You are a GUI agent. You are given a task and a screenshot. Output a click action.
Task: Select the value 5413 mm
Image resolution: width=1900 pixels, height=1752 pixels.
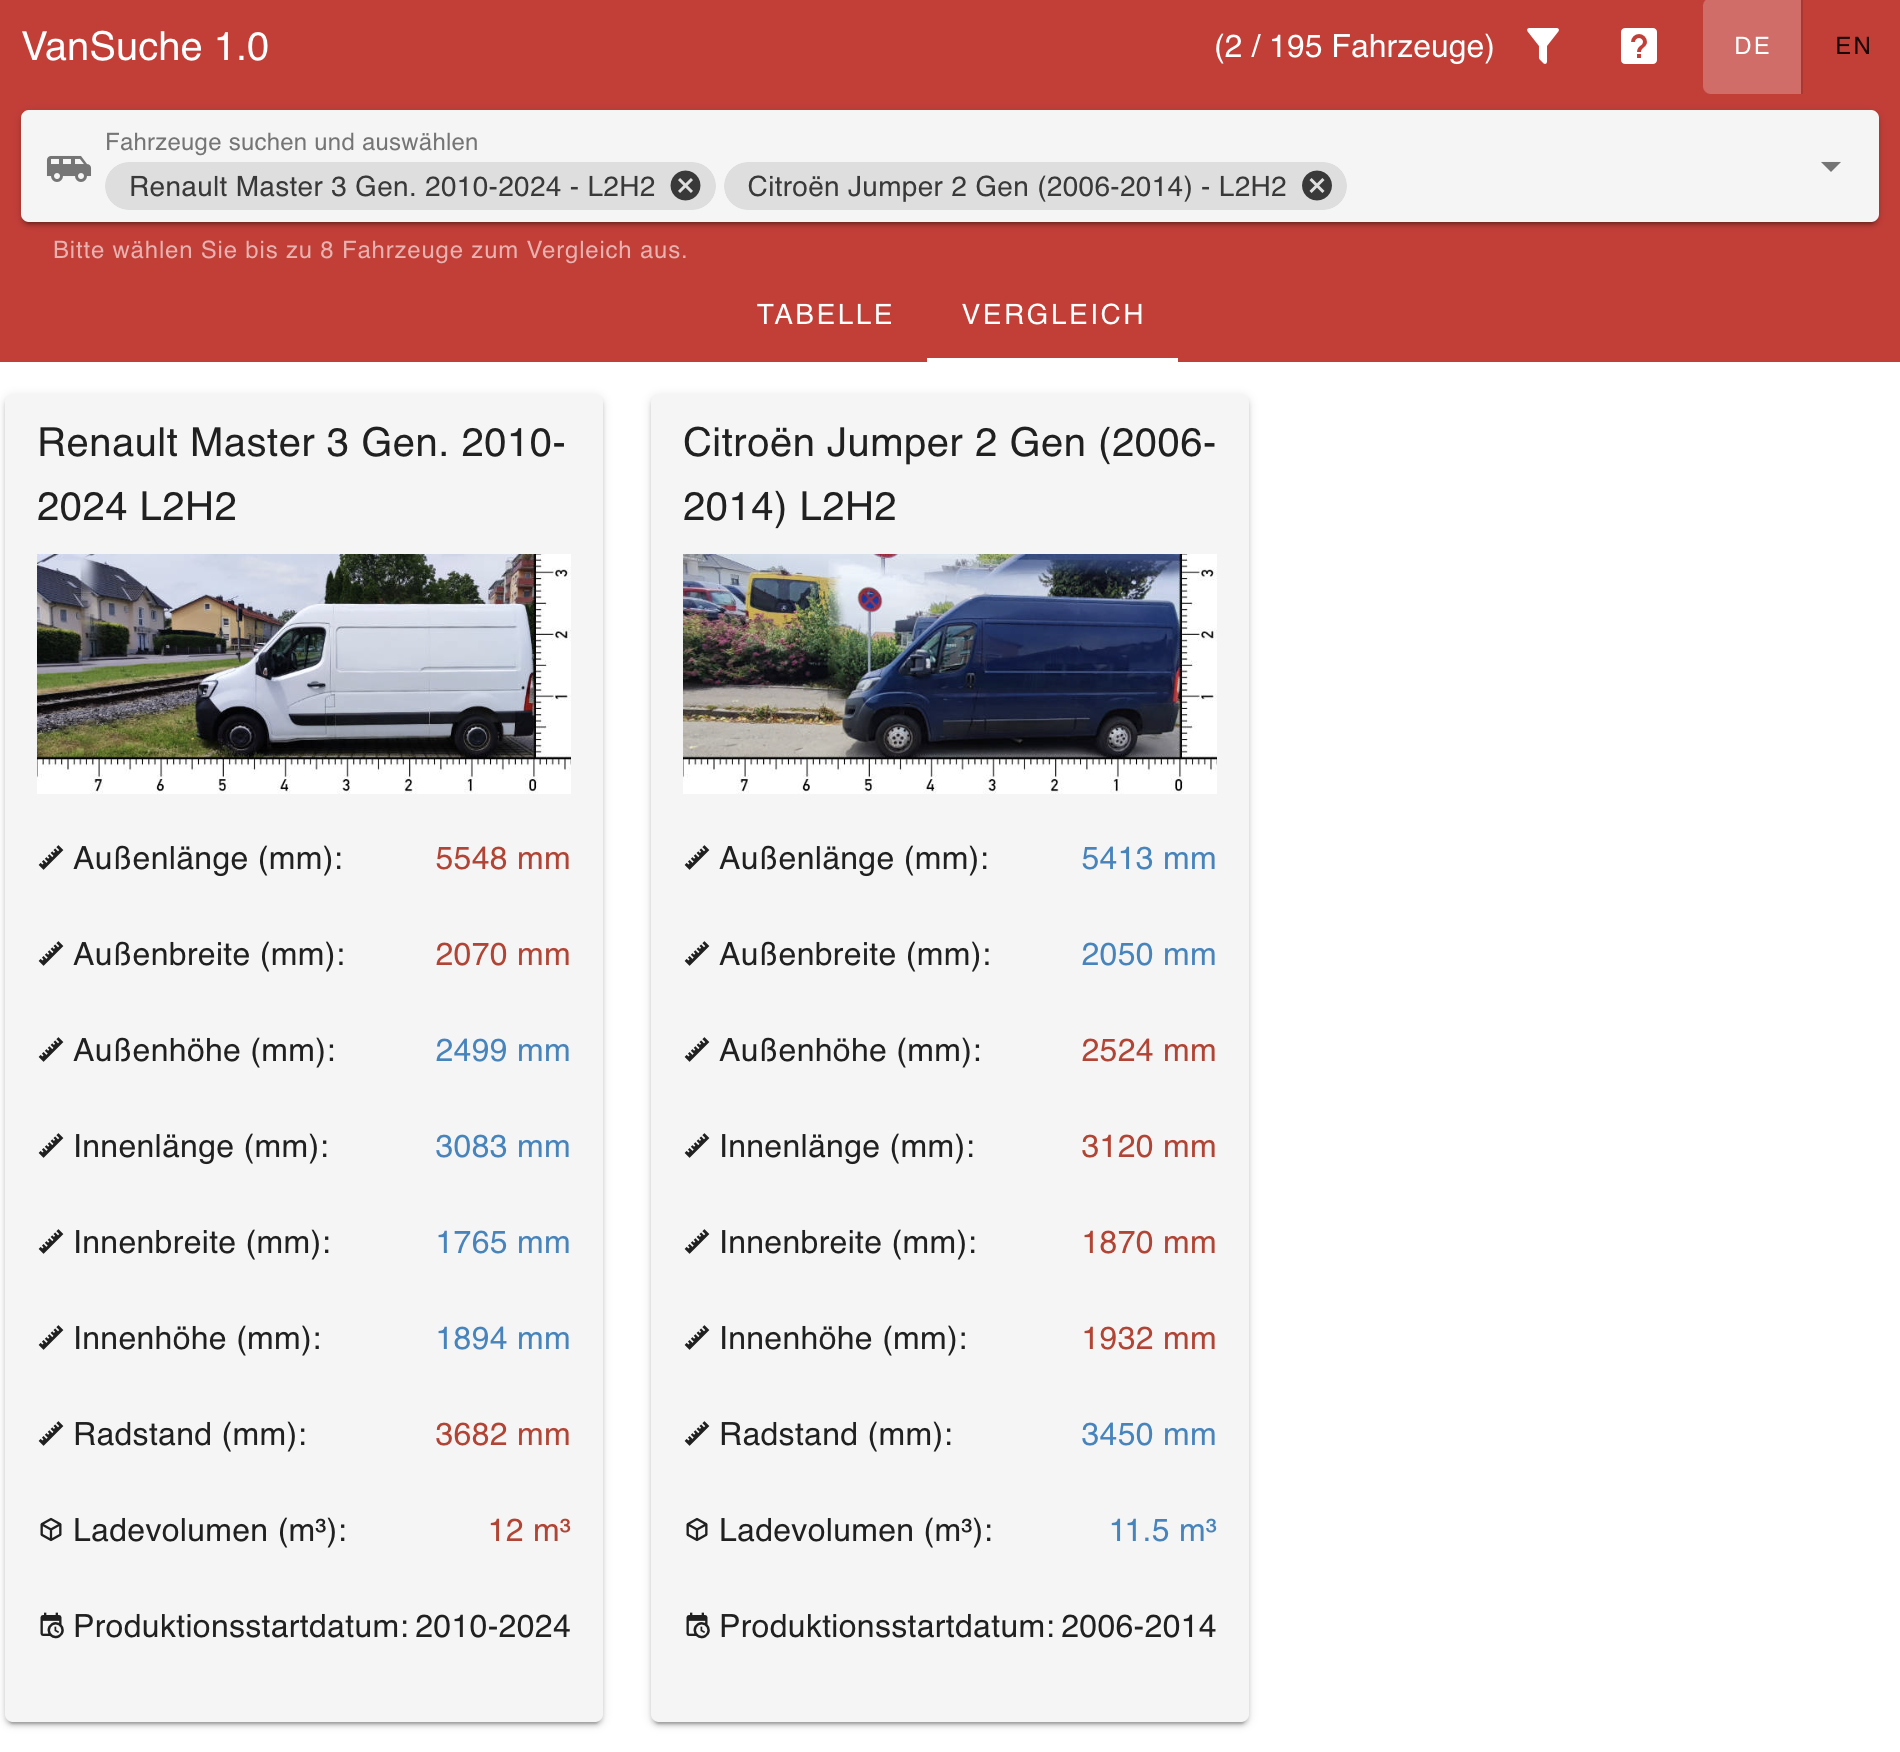tap(1148, 859)
